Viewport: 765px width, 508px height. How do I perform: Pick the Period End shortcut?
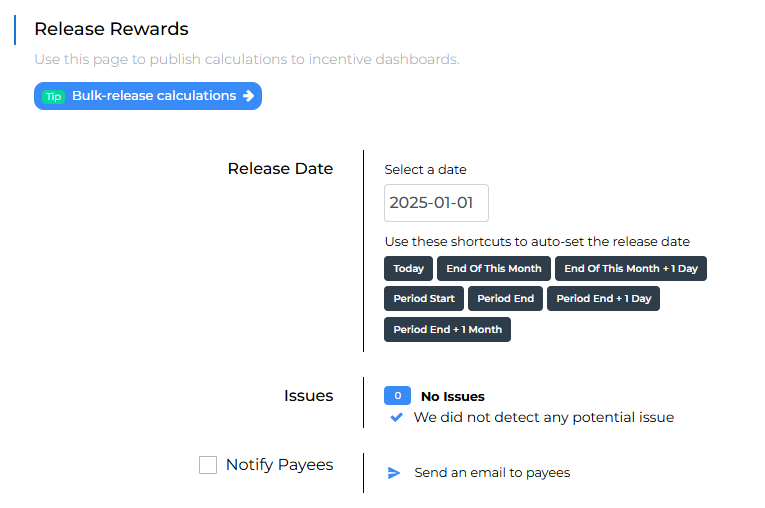point(505,298)
